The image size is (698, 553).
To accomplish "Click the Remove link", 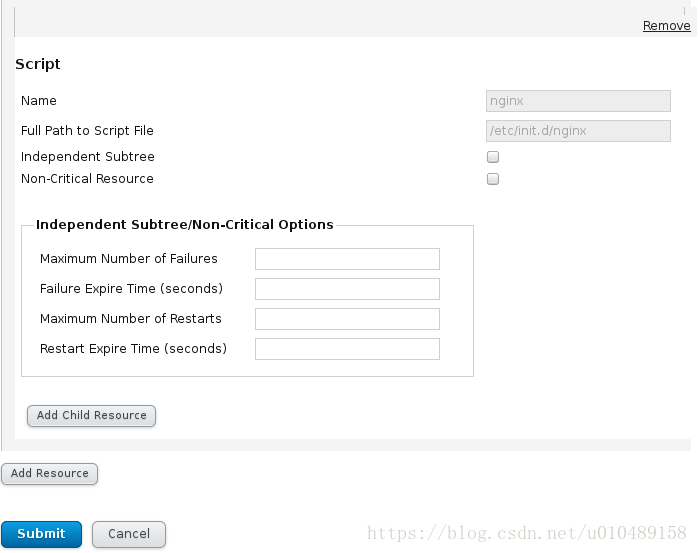I will point(666,26).
